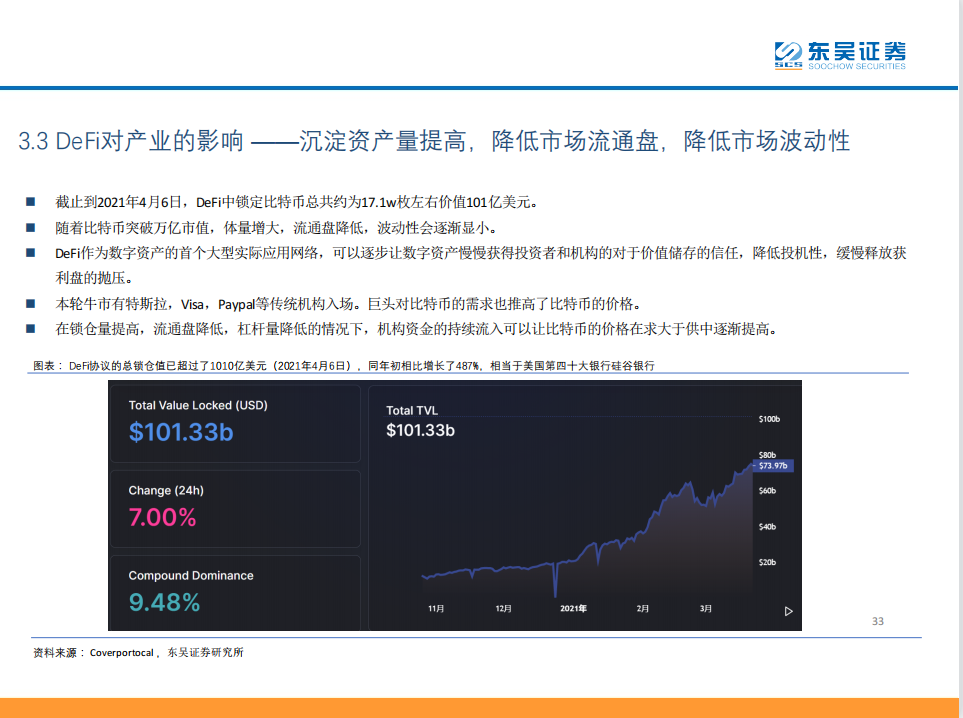Expand the 3月 axis section
The width and height of the screenshot is (963, 718).
(705, 607)
